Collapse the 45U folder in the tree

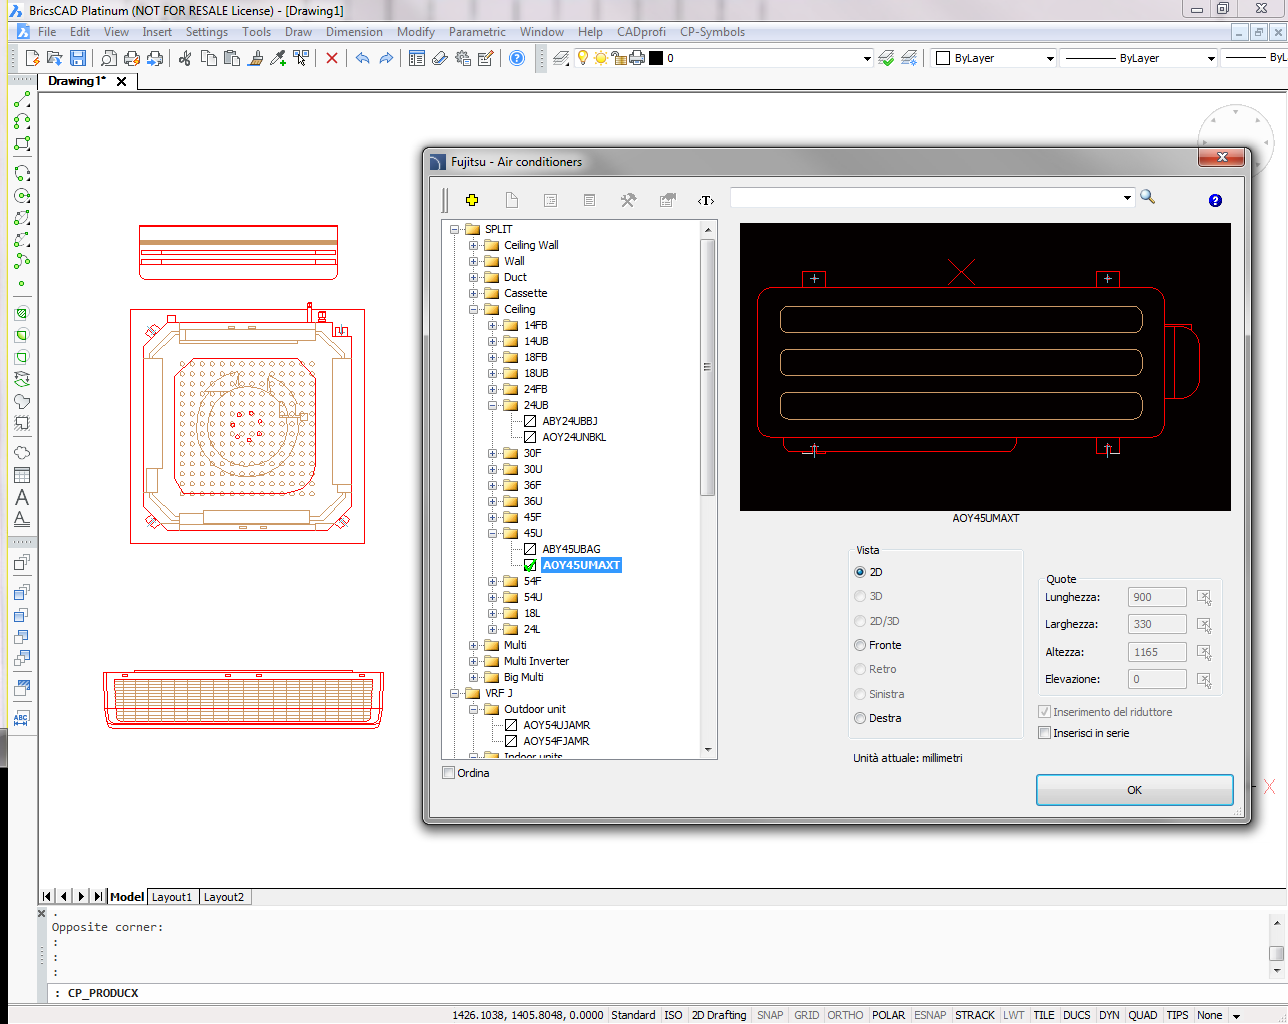(490, 533)
